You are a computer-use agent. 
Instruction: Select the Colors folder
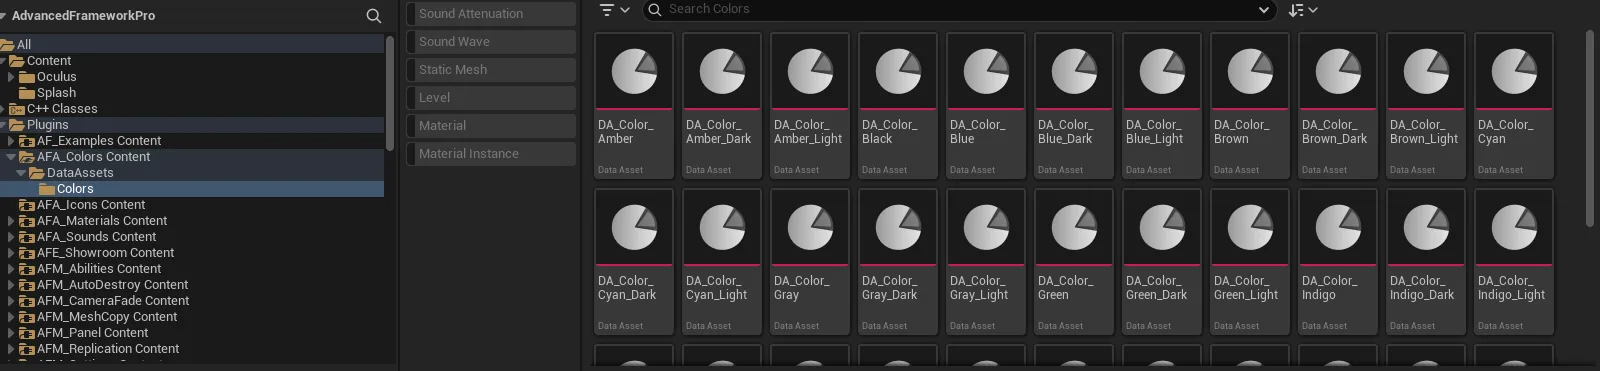tap(192, 189)
